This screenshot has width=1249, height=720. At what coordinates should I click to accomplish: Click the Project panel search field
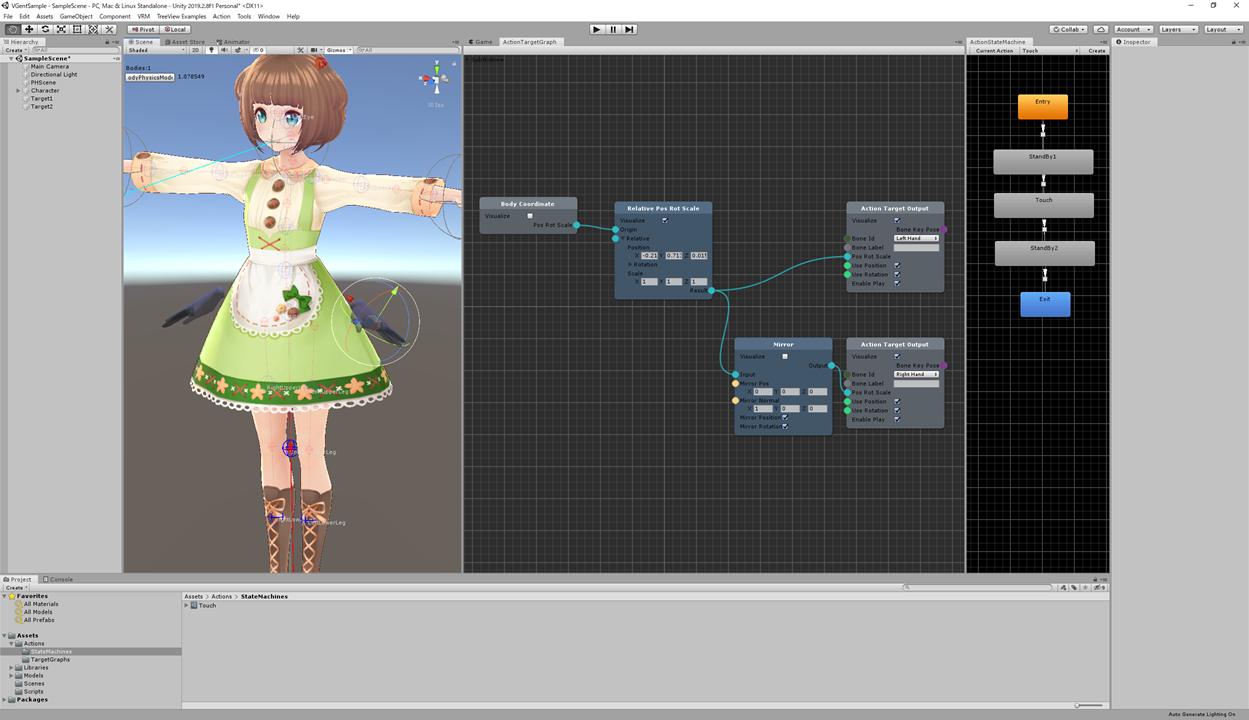click(x=980, y=587)
